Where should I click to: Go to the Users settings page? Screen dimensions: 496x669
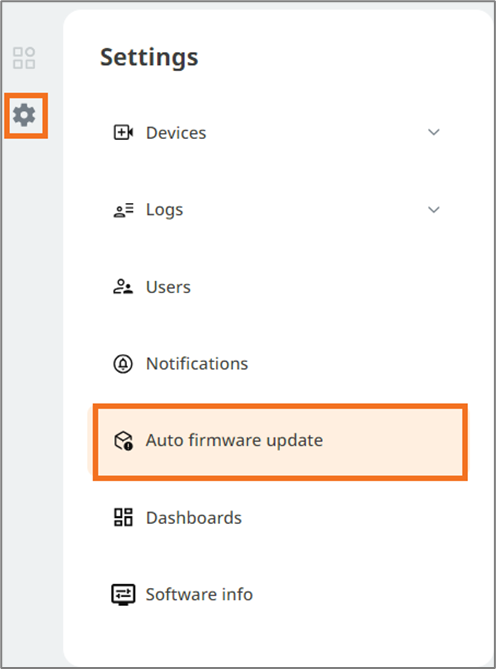168,287
